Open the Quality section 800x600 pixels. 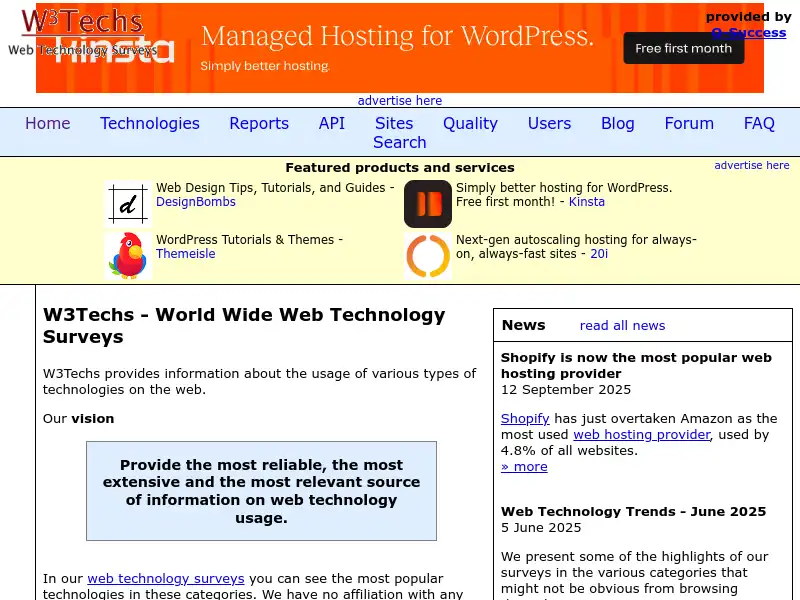(470, 123)
